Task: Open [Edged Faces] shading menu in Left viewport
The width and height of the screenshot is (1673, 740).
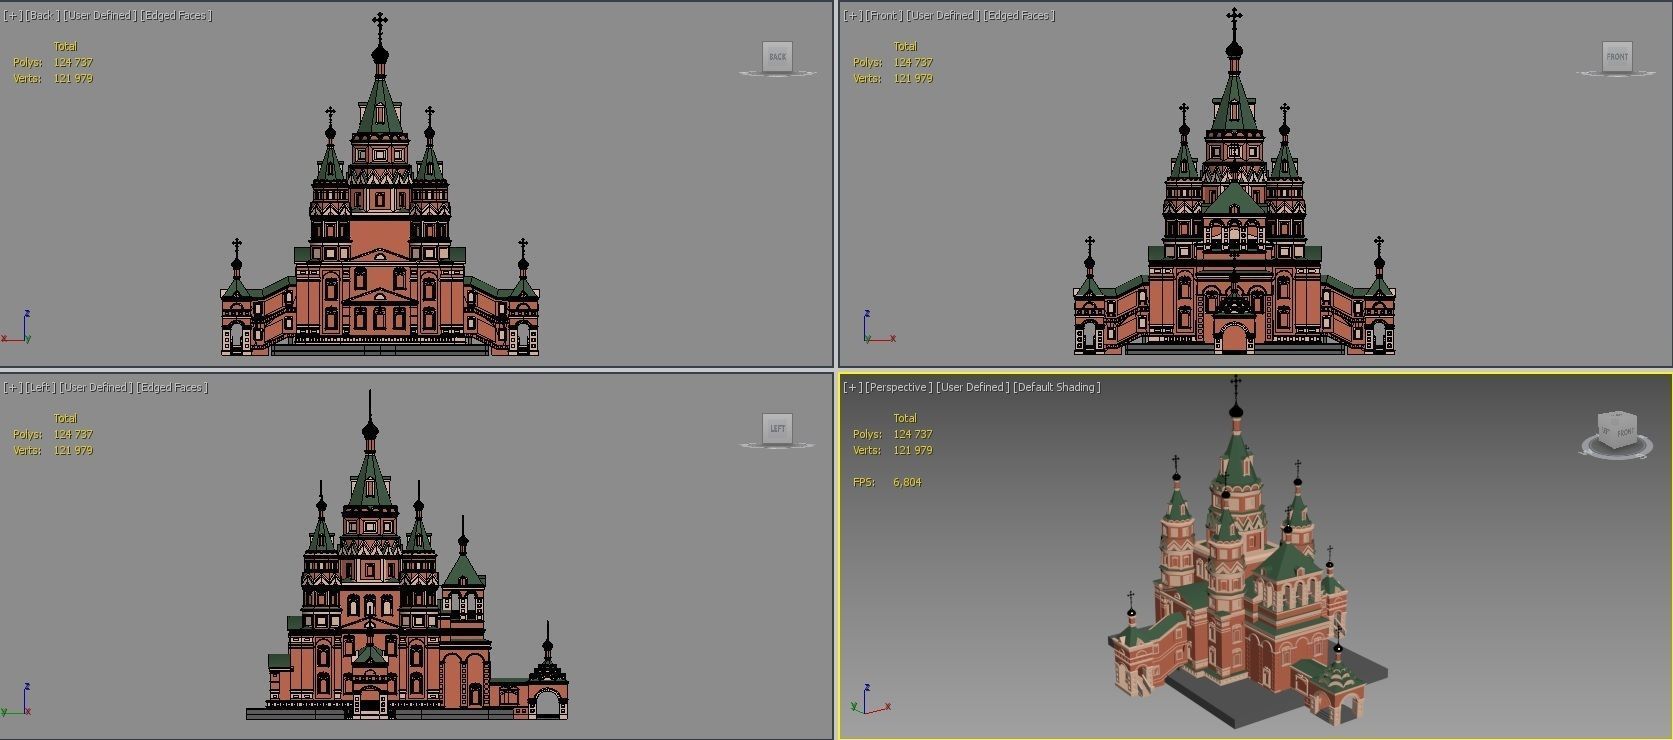Action: 172,387
